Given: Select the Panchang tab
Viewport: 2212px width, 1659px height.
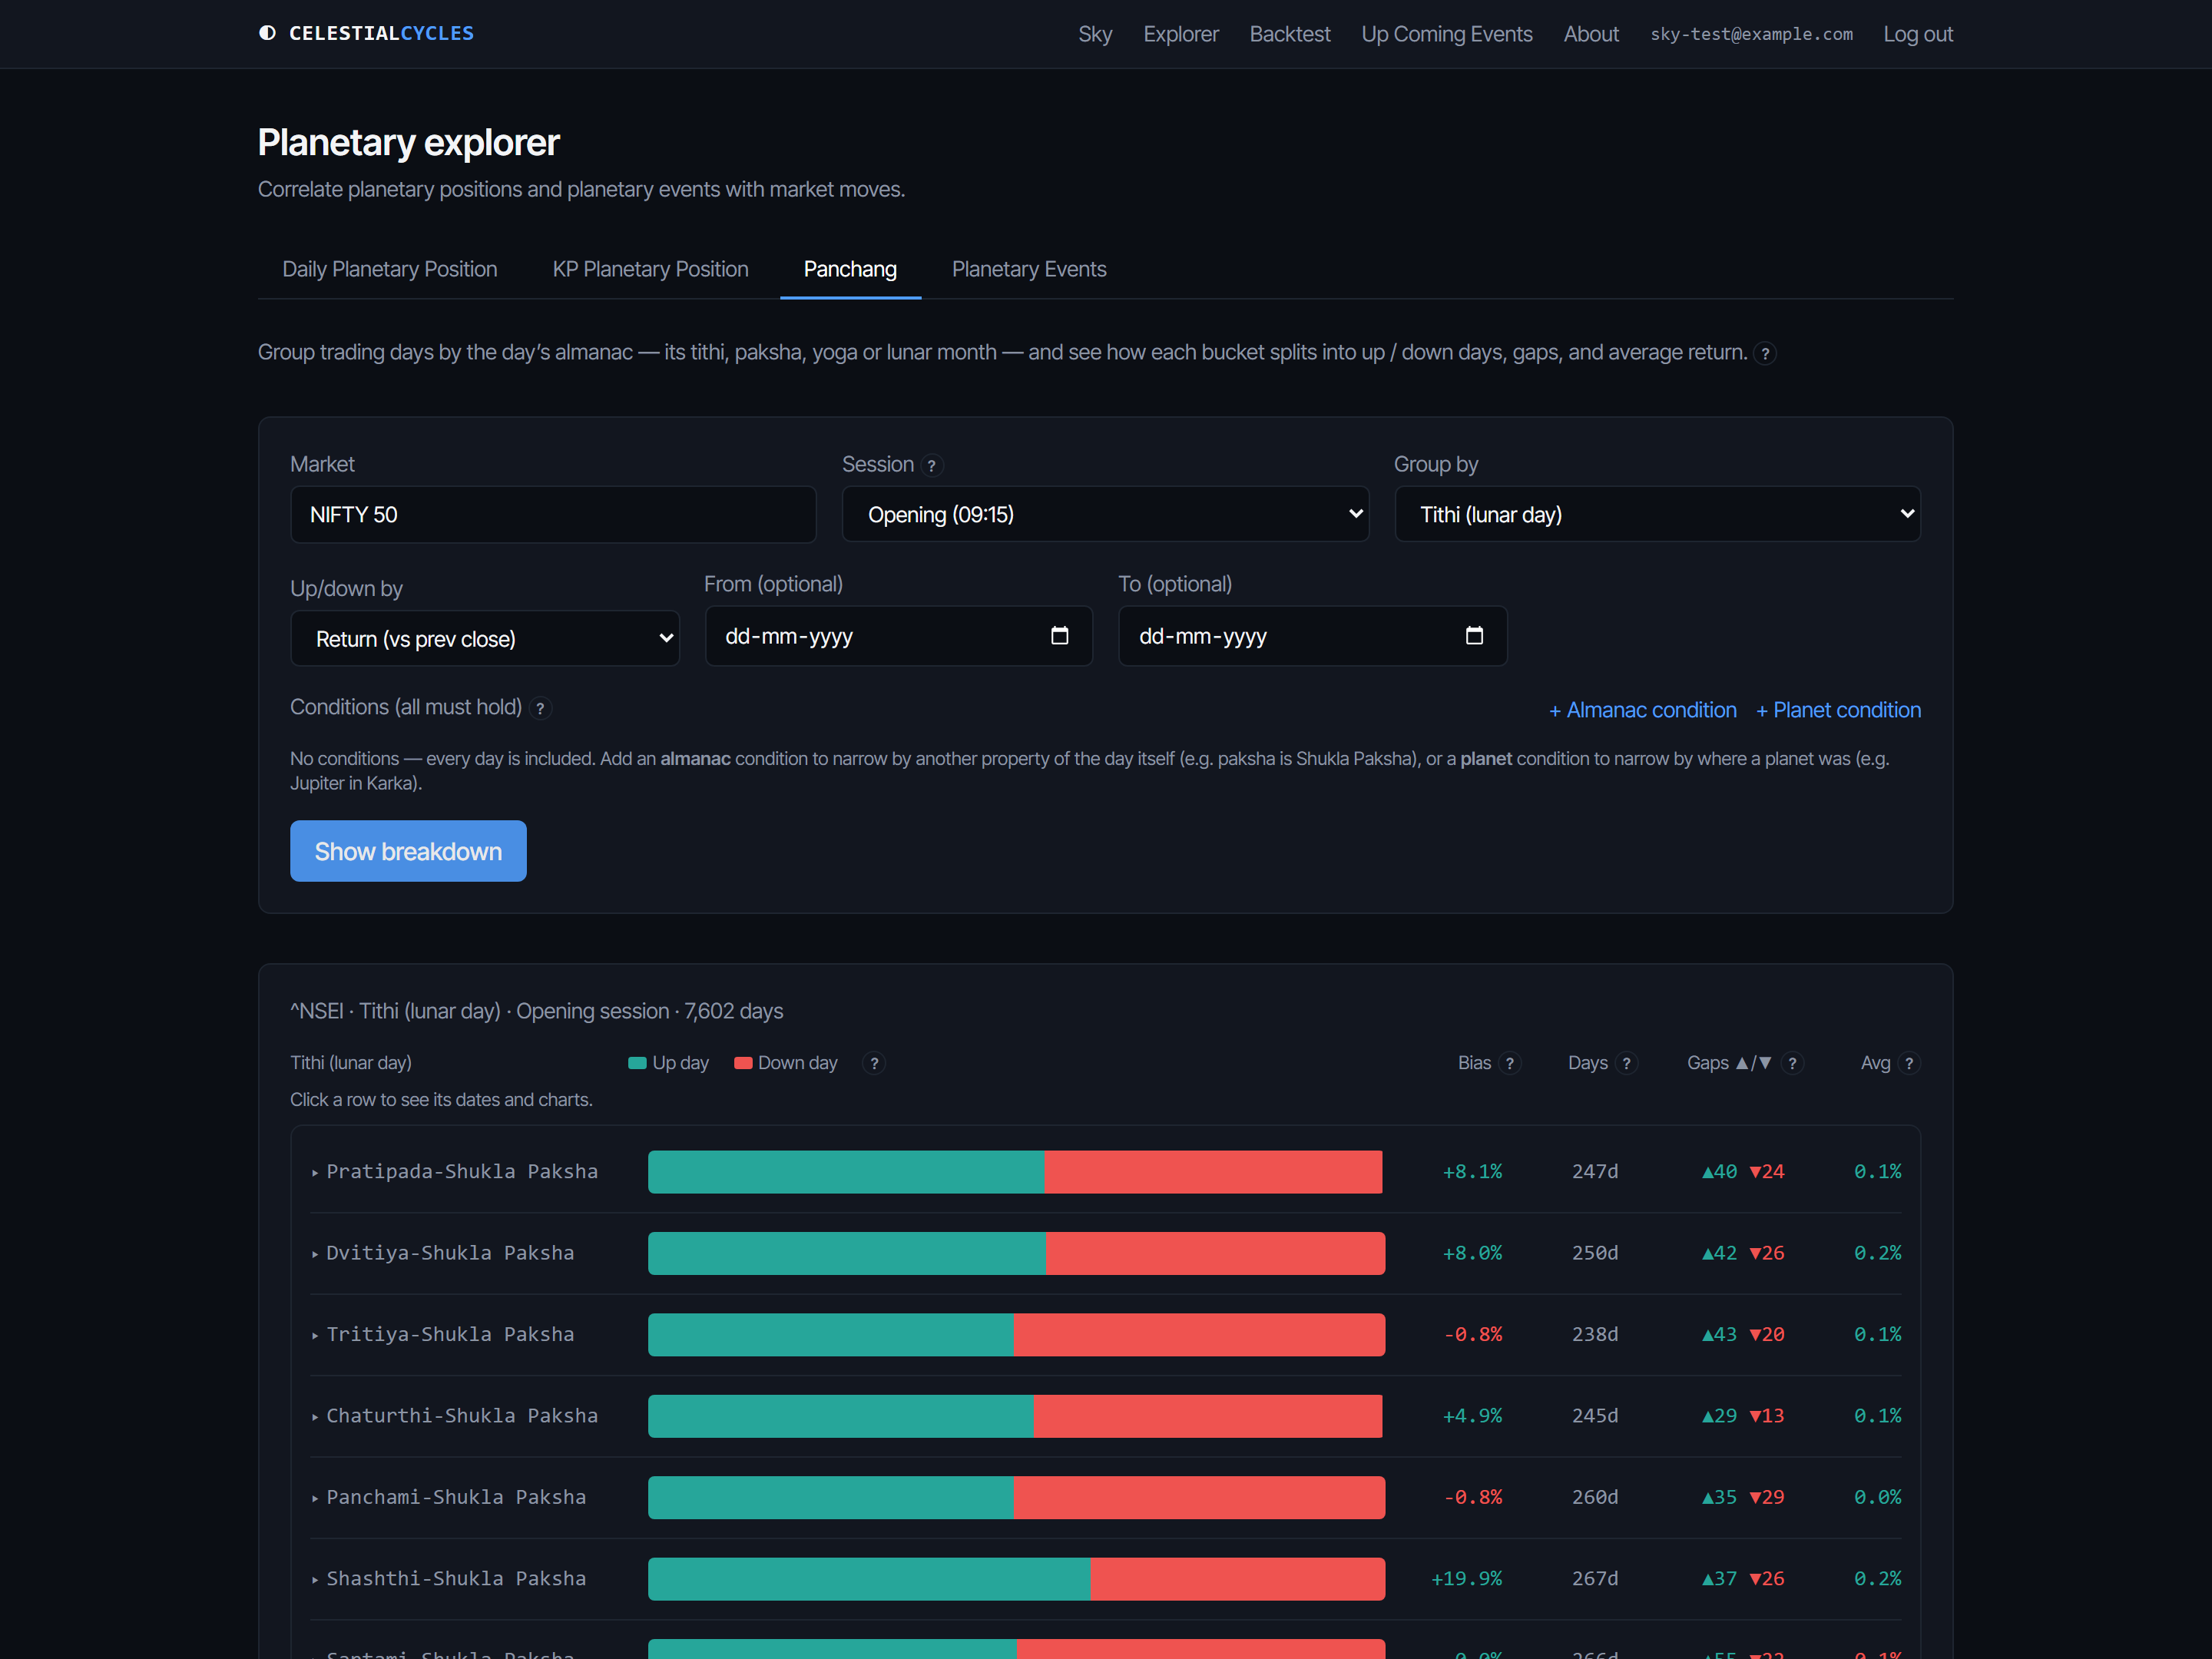Looking at the screenshot, I should coord(850,269).
